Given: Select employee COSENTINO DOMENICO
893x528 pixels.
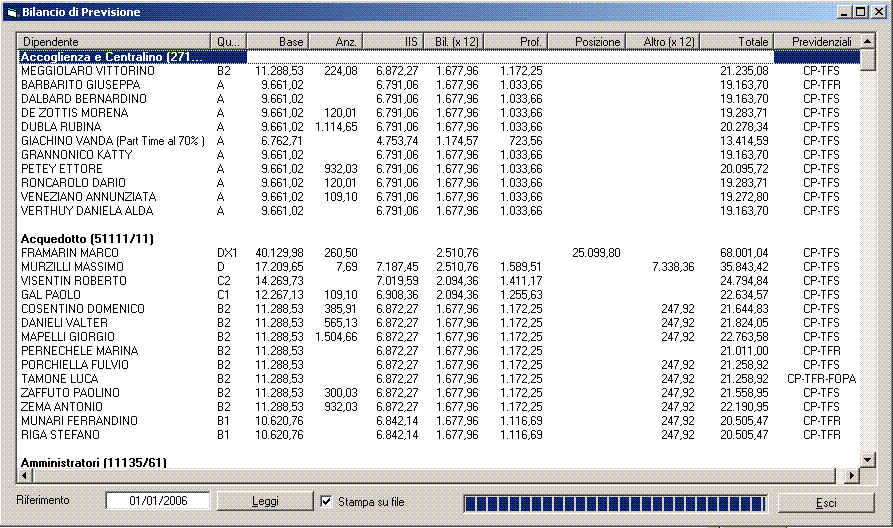Looking at the screenshot, I should (83, 309).
